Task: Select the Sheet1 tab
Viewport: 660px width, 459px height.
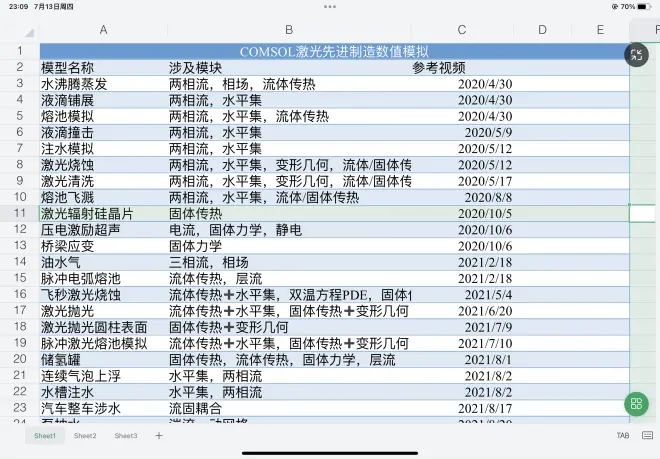Action: pyautogui.click(x=45, y=436)
